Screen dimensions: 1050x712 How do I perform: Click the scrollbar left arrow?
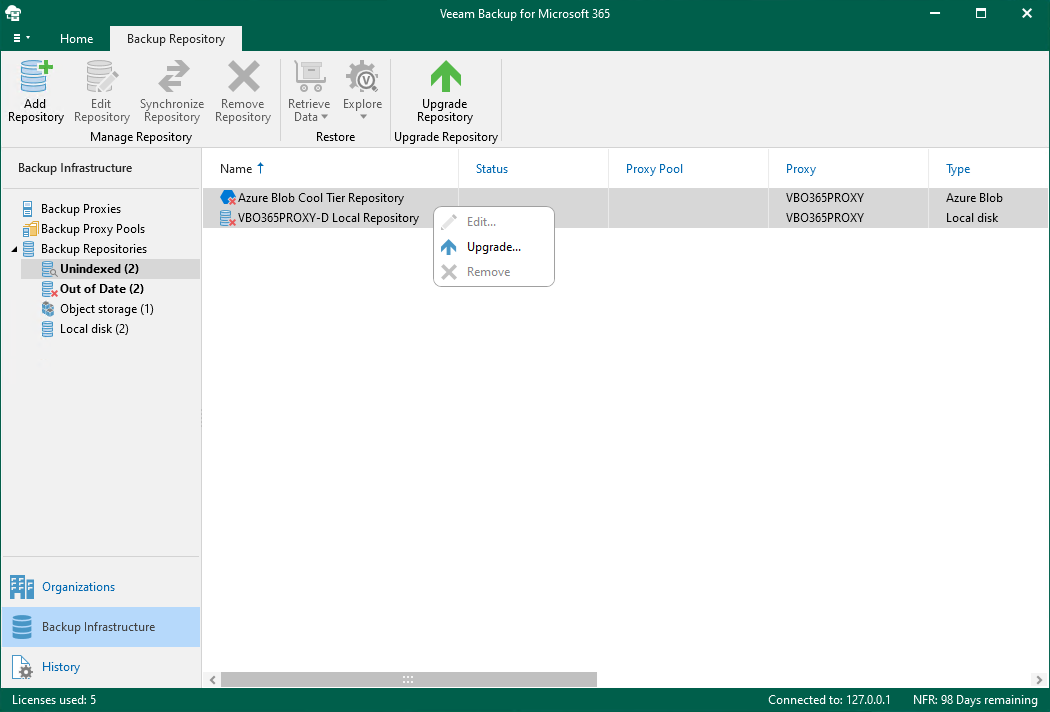coord(212,680)
